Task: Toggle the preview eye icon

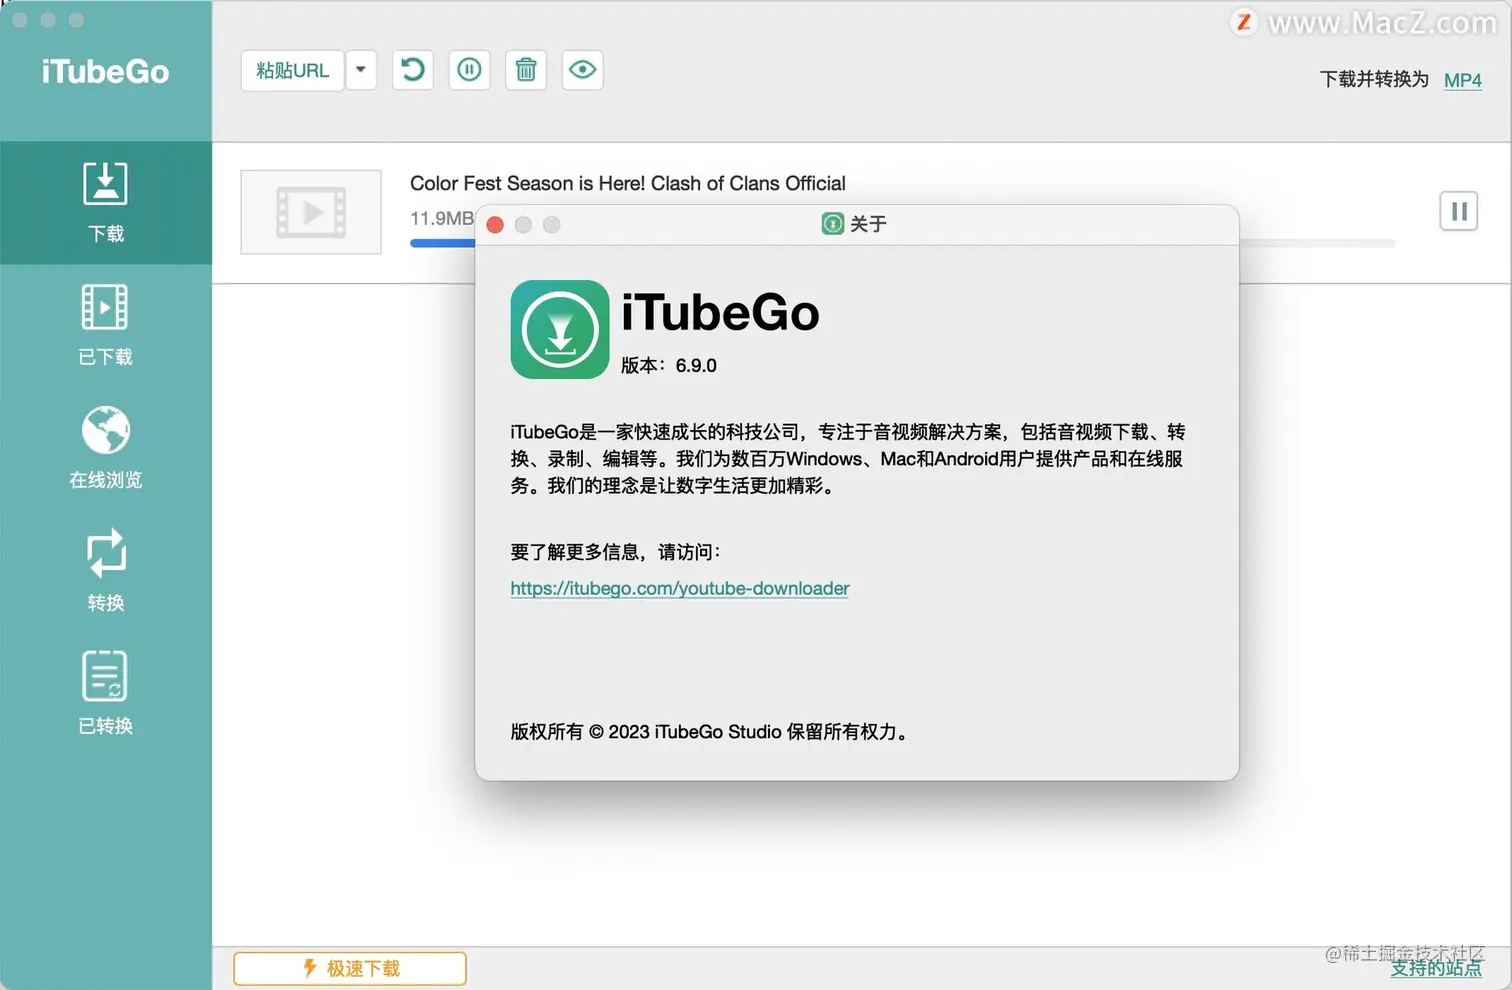Action: [582, 70]
